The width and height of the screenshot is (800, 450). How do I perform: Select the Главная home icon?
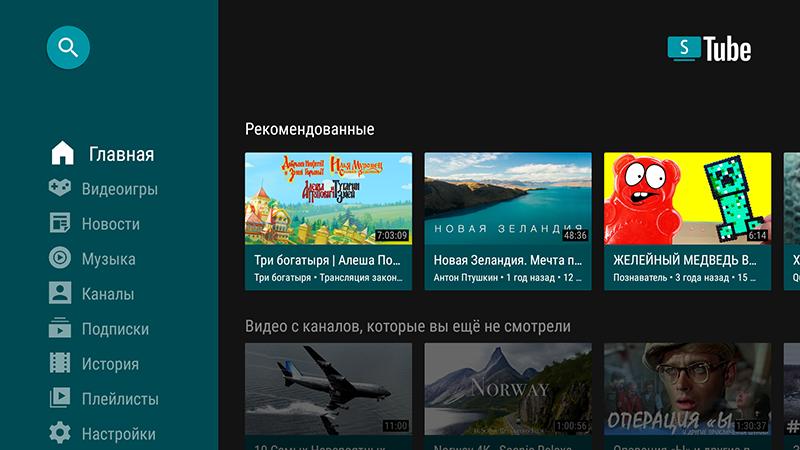coord(62,154)
